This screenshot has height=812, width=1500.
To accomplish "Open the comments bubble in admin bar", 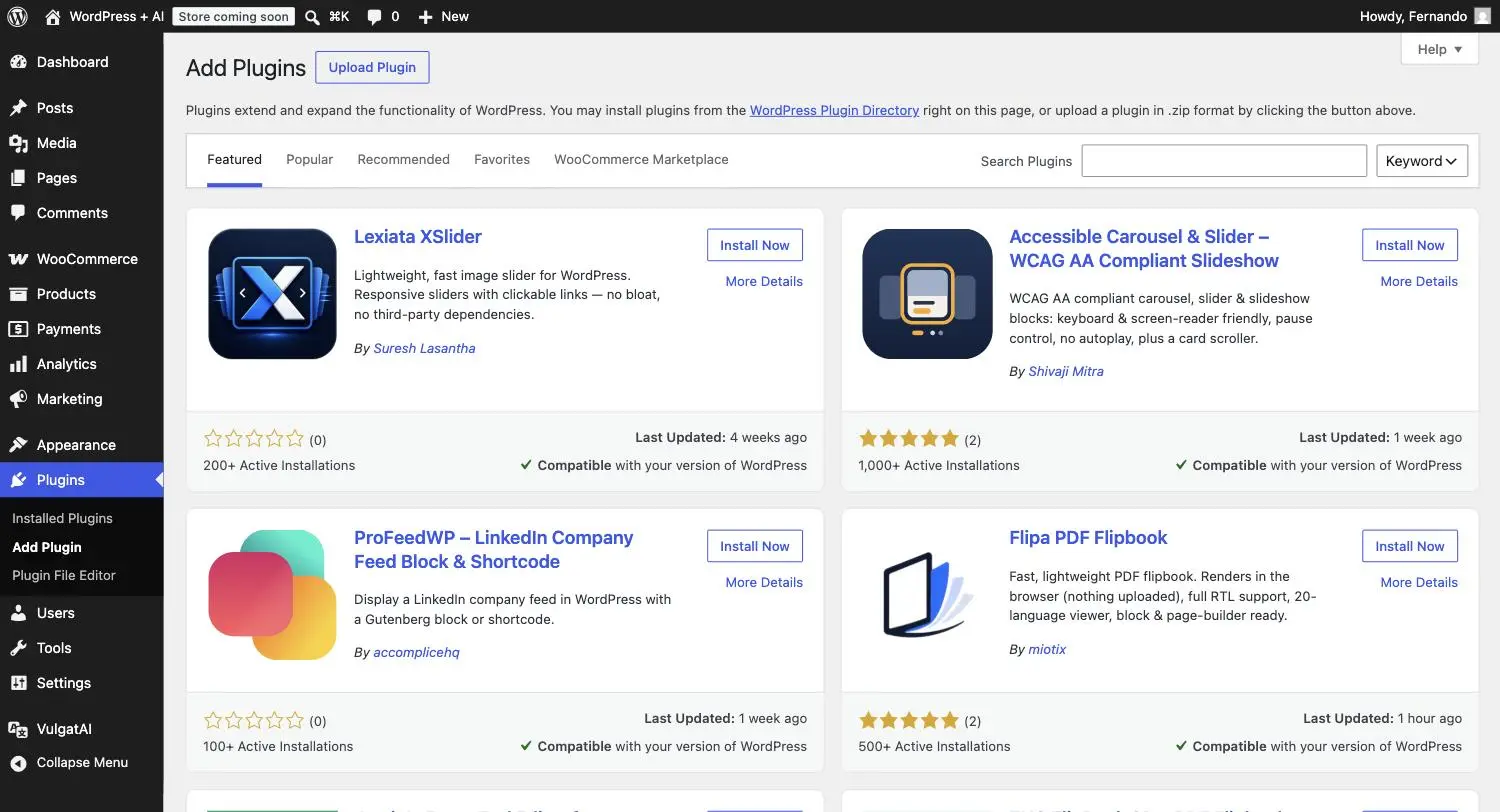I will [374, 17].
